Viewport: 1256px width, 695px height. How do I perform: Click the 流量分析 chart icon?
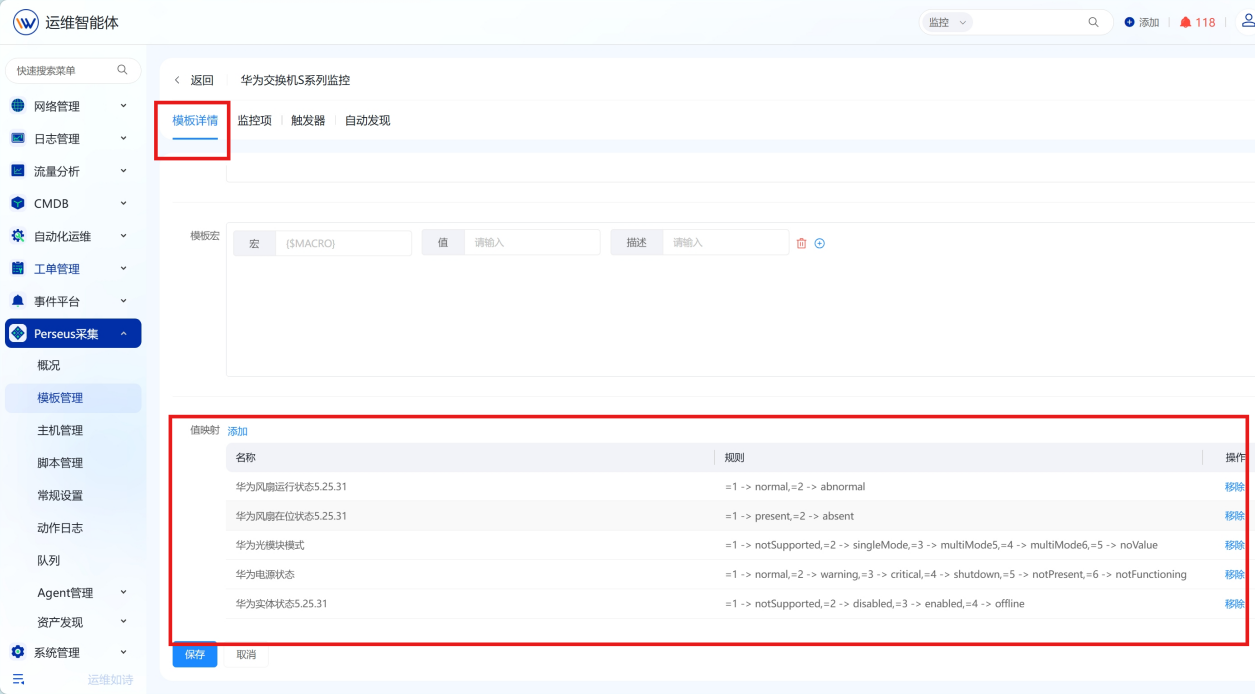(x=18, y=171)
